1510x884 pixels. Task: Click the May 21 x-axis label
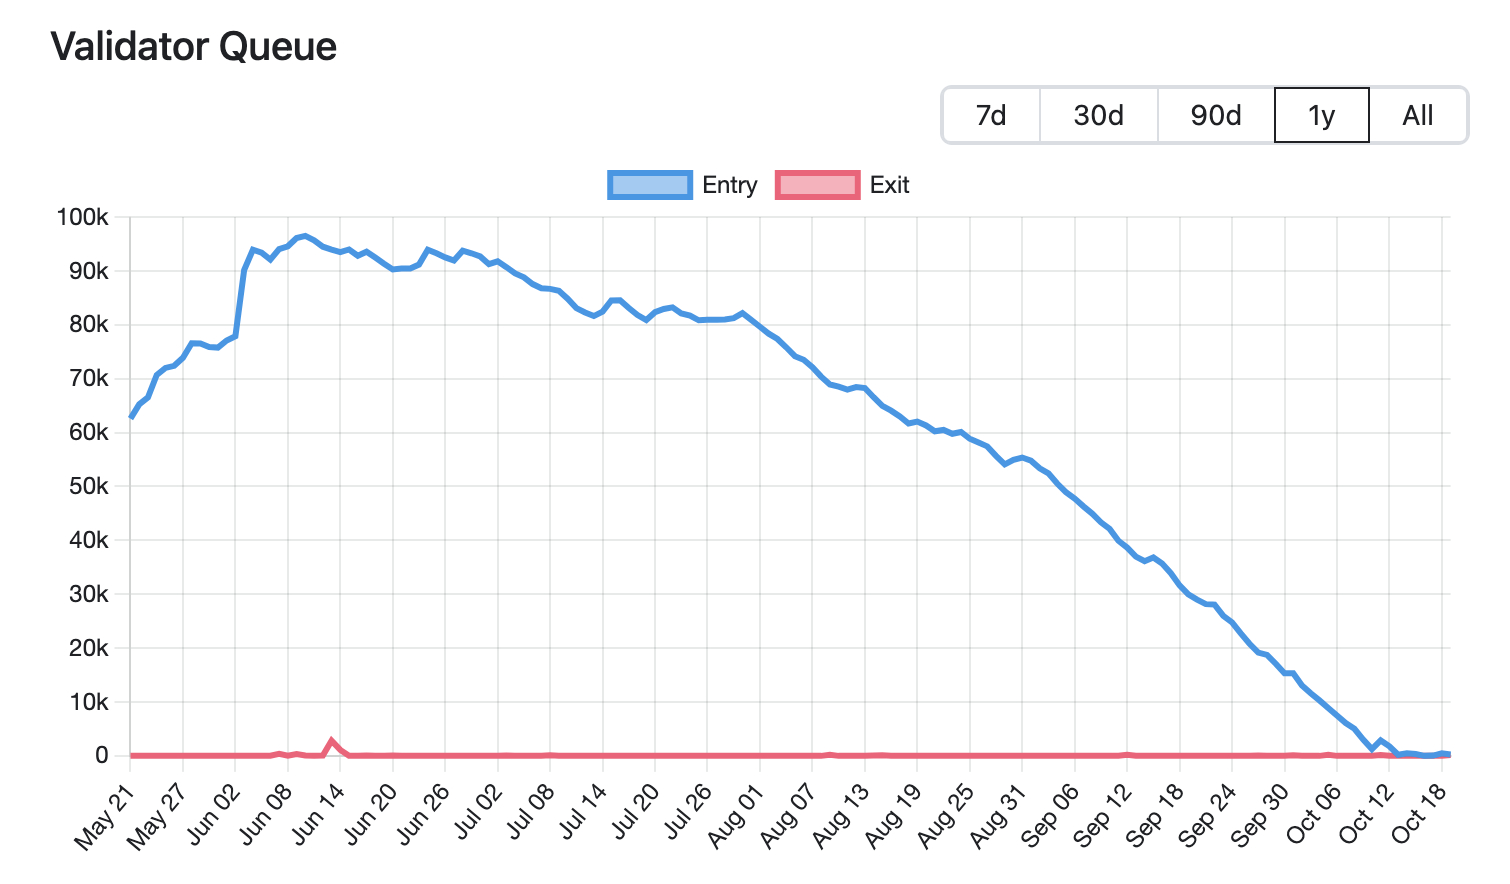103,817
